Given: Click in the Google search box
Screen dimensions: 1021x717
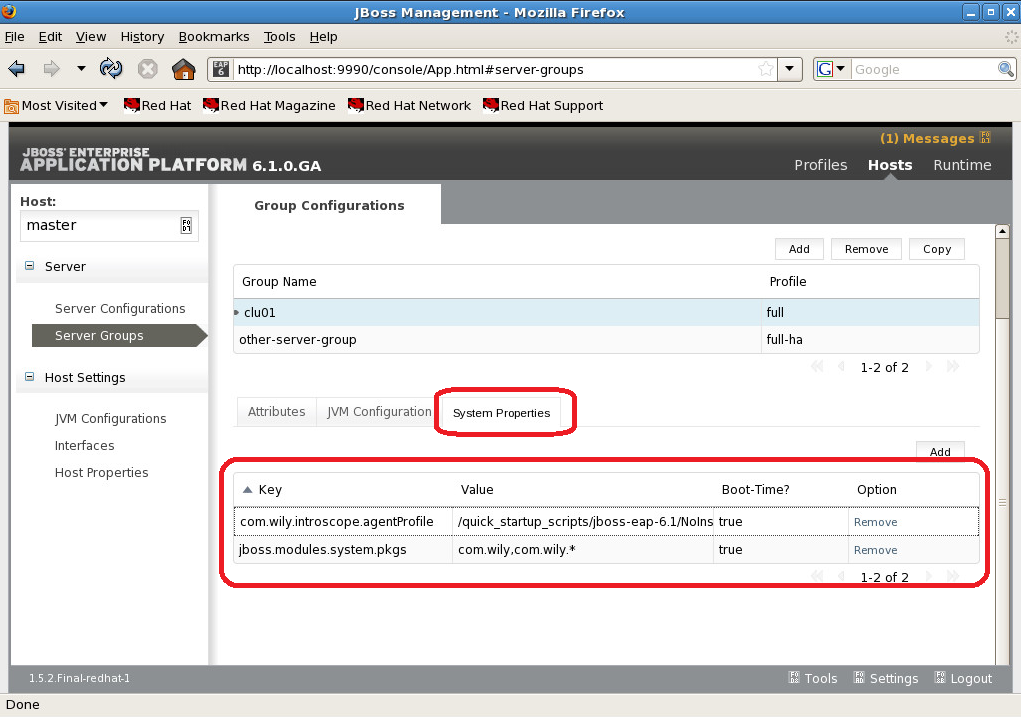Looking at the screenshot, I should [x=923, y=69].
